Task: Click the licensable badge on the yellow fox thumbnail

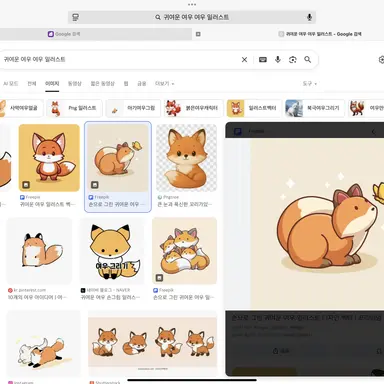Action: 26,184
